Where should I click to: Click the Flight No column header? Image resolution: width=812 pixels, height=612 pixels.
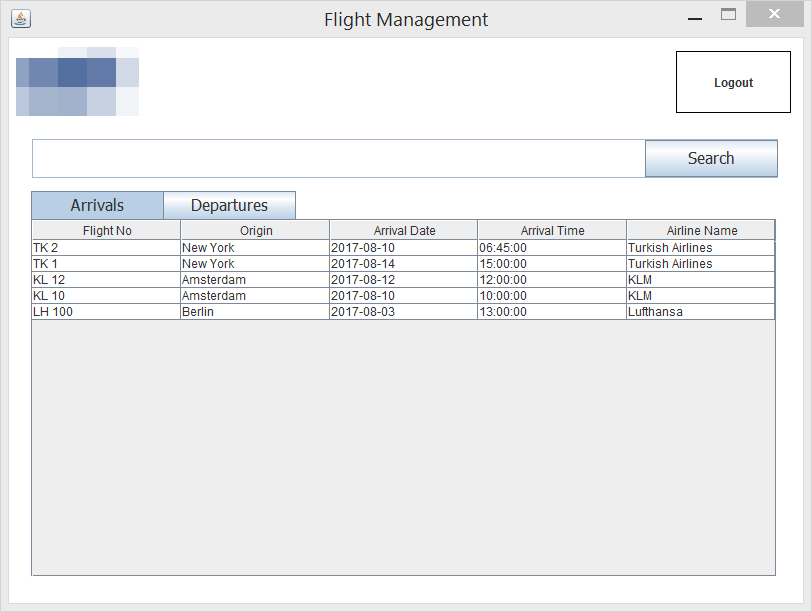click(106, 230)
